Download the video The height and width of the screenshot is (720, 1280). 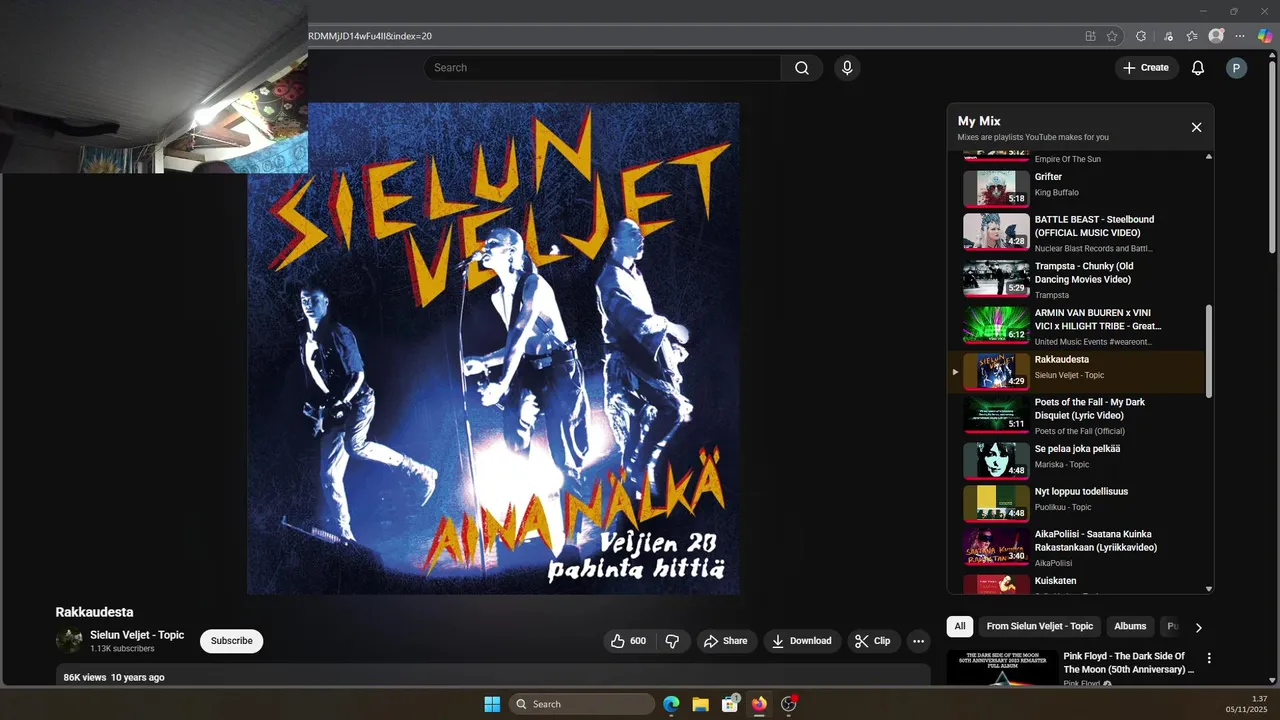pos(802,641)
